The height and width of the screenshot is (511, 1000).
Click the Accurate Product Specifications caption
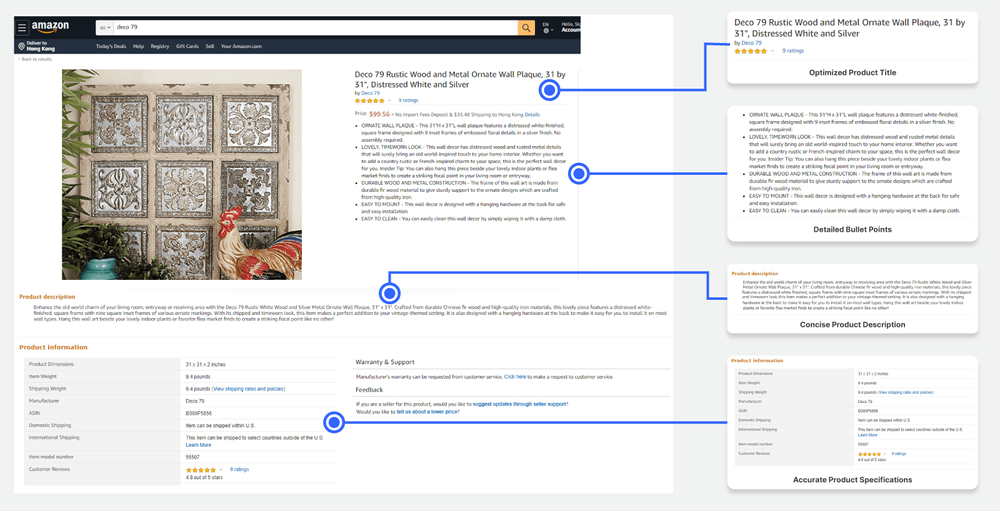pyautogui.click(x=852, y=480)
